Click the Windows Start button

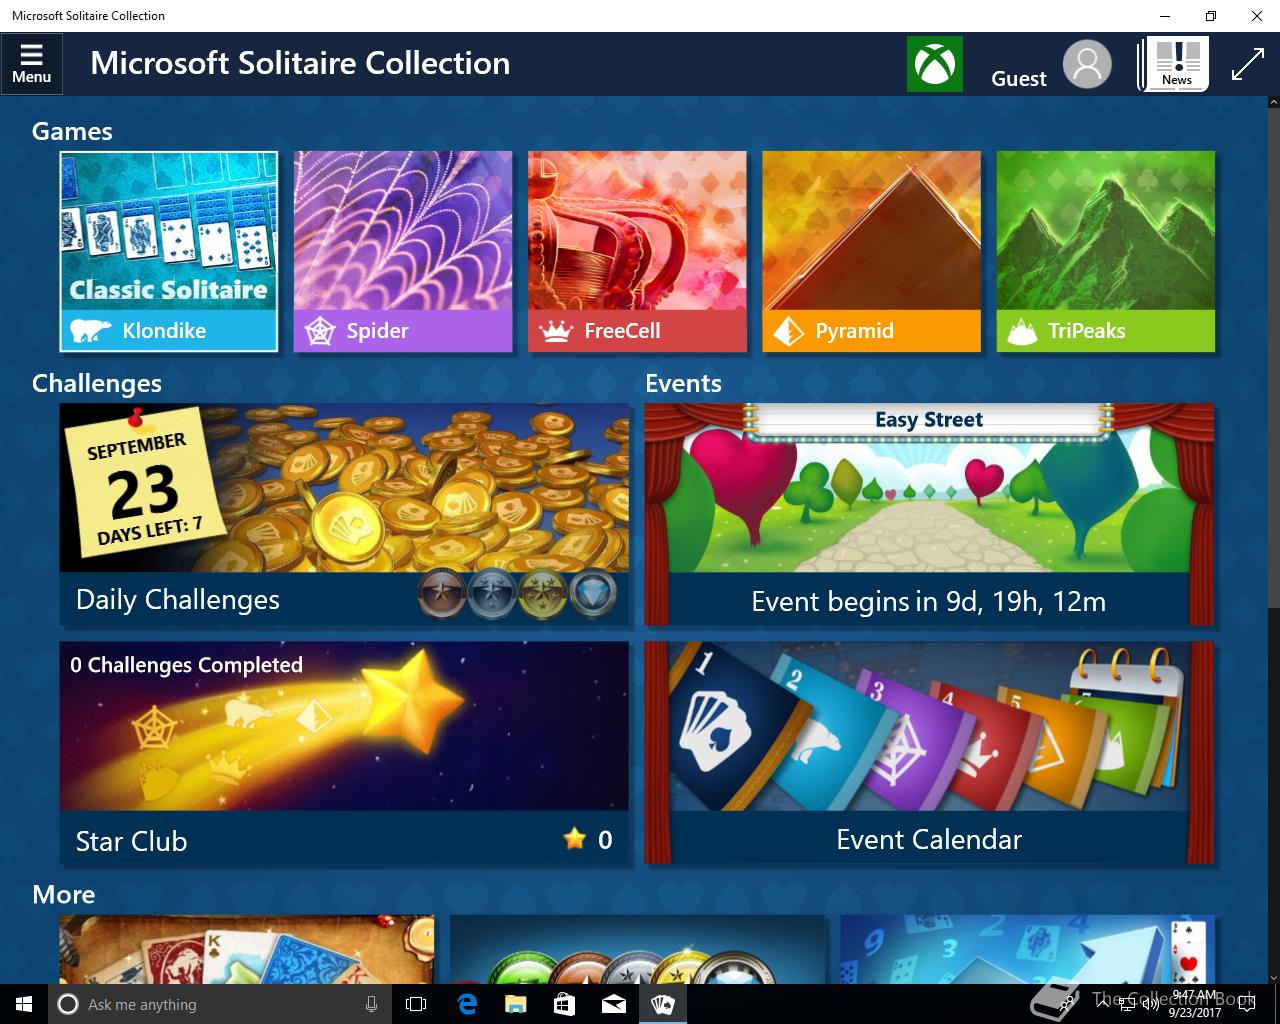click(x=24, y=1004)
